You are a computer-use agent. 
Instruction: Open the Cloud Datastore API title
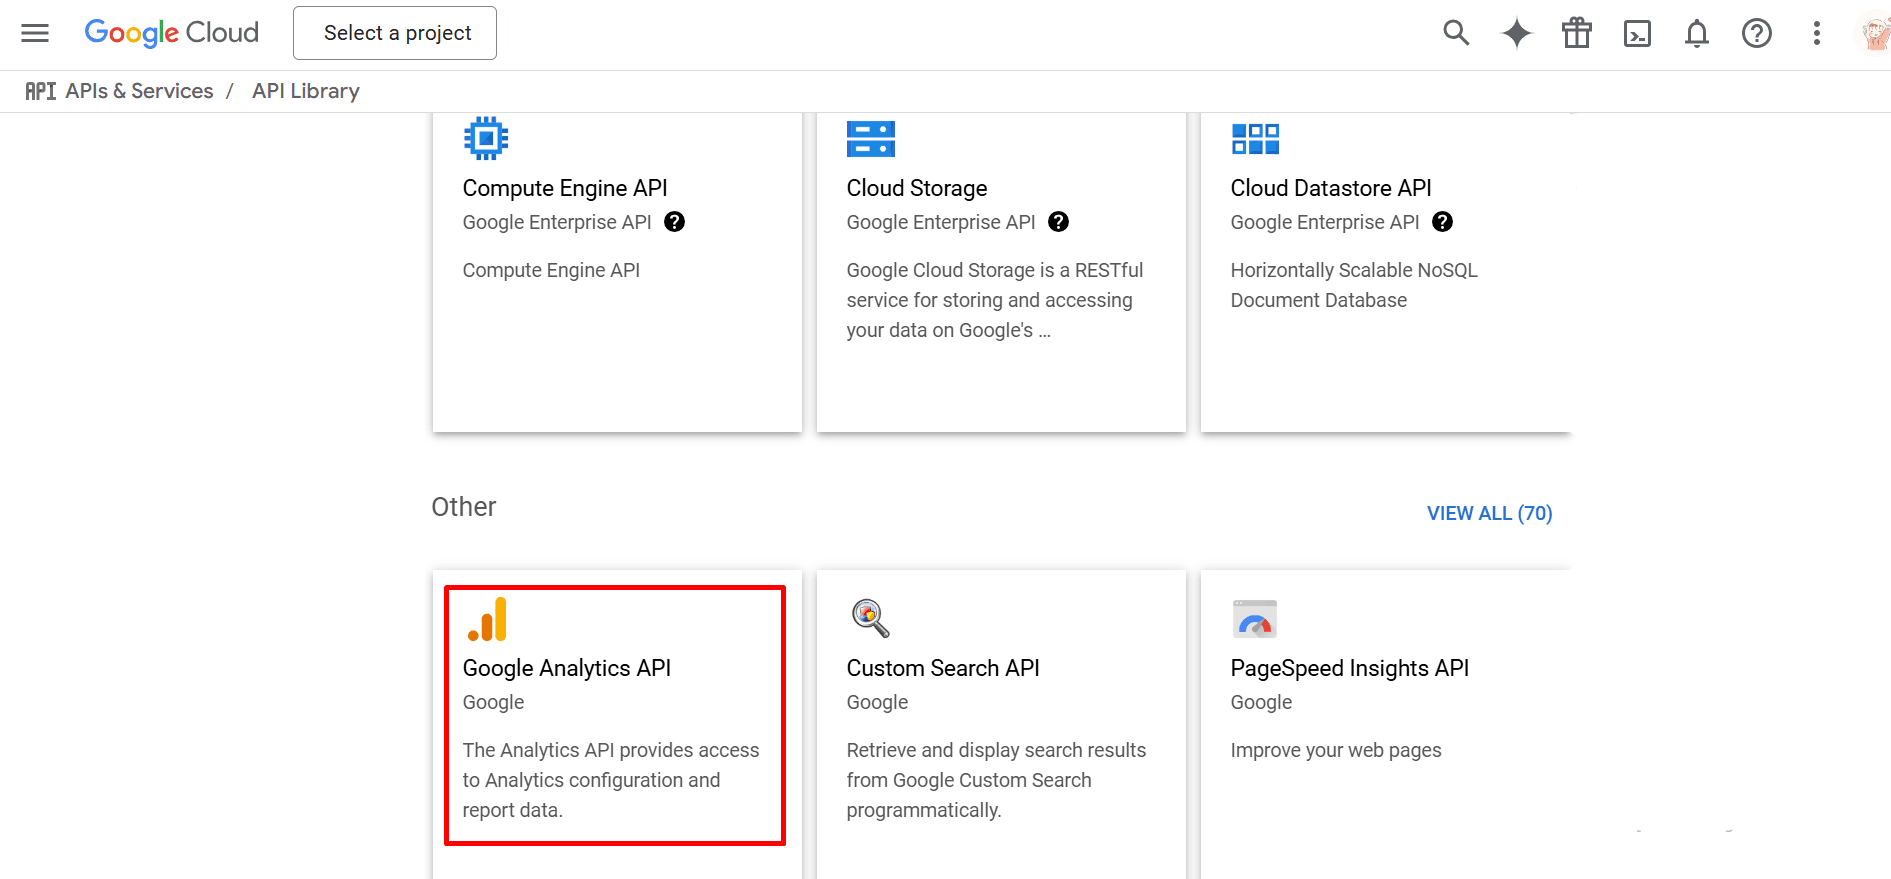(x=1331, y=188)
